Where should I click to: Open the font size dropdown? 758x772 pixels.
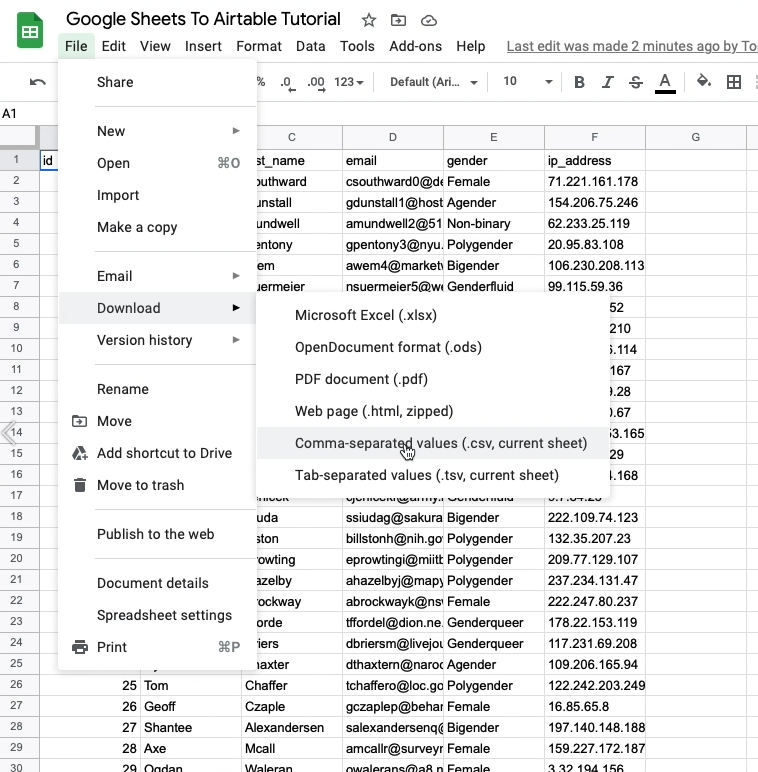(527, 82)
